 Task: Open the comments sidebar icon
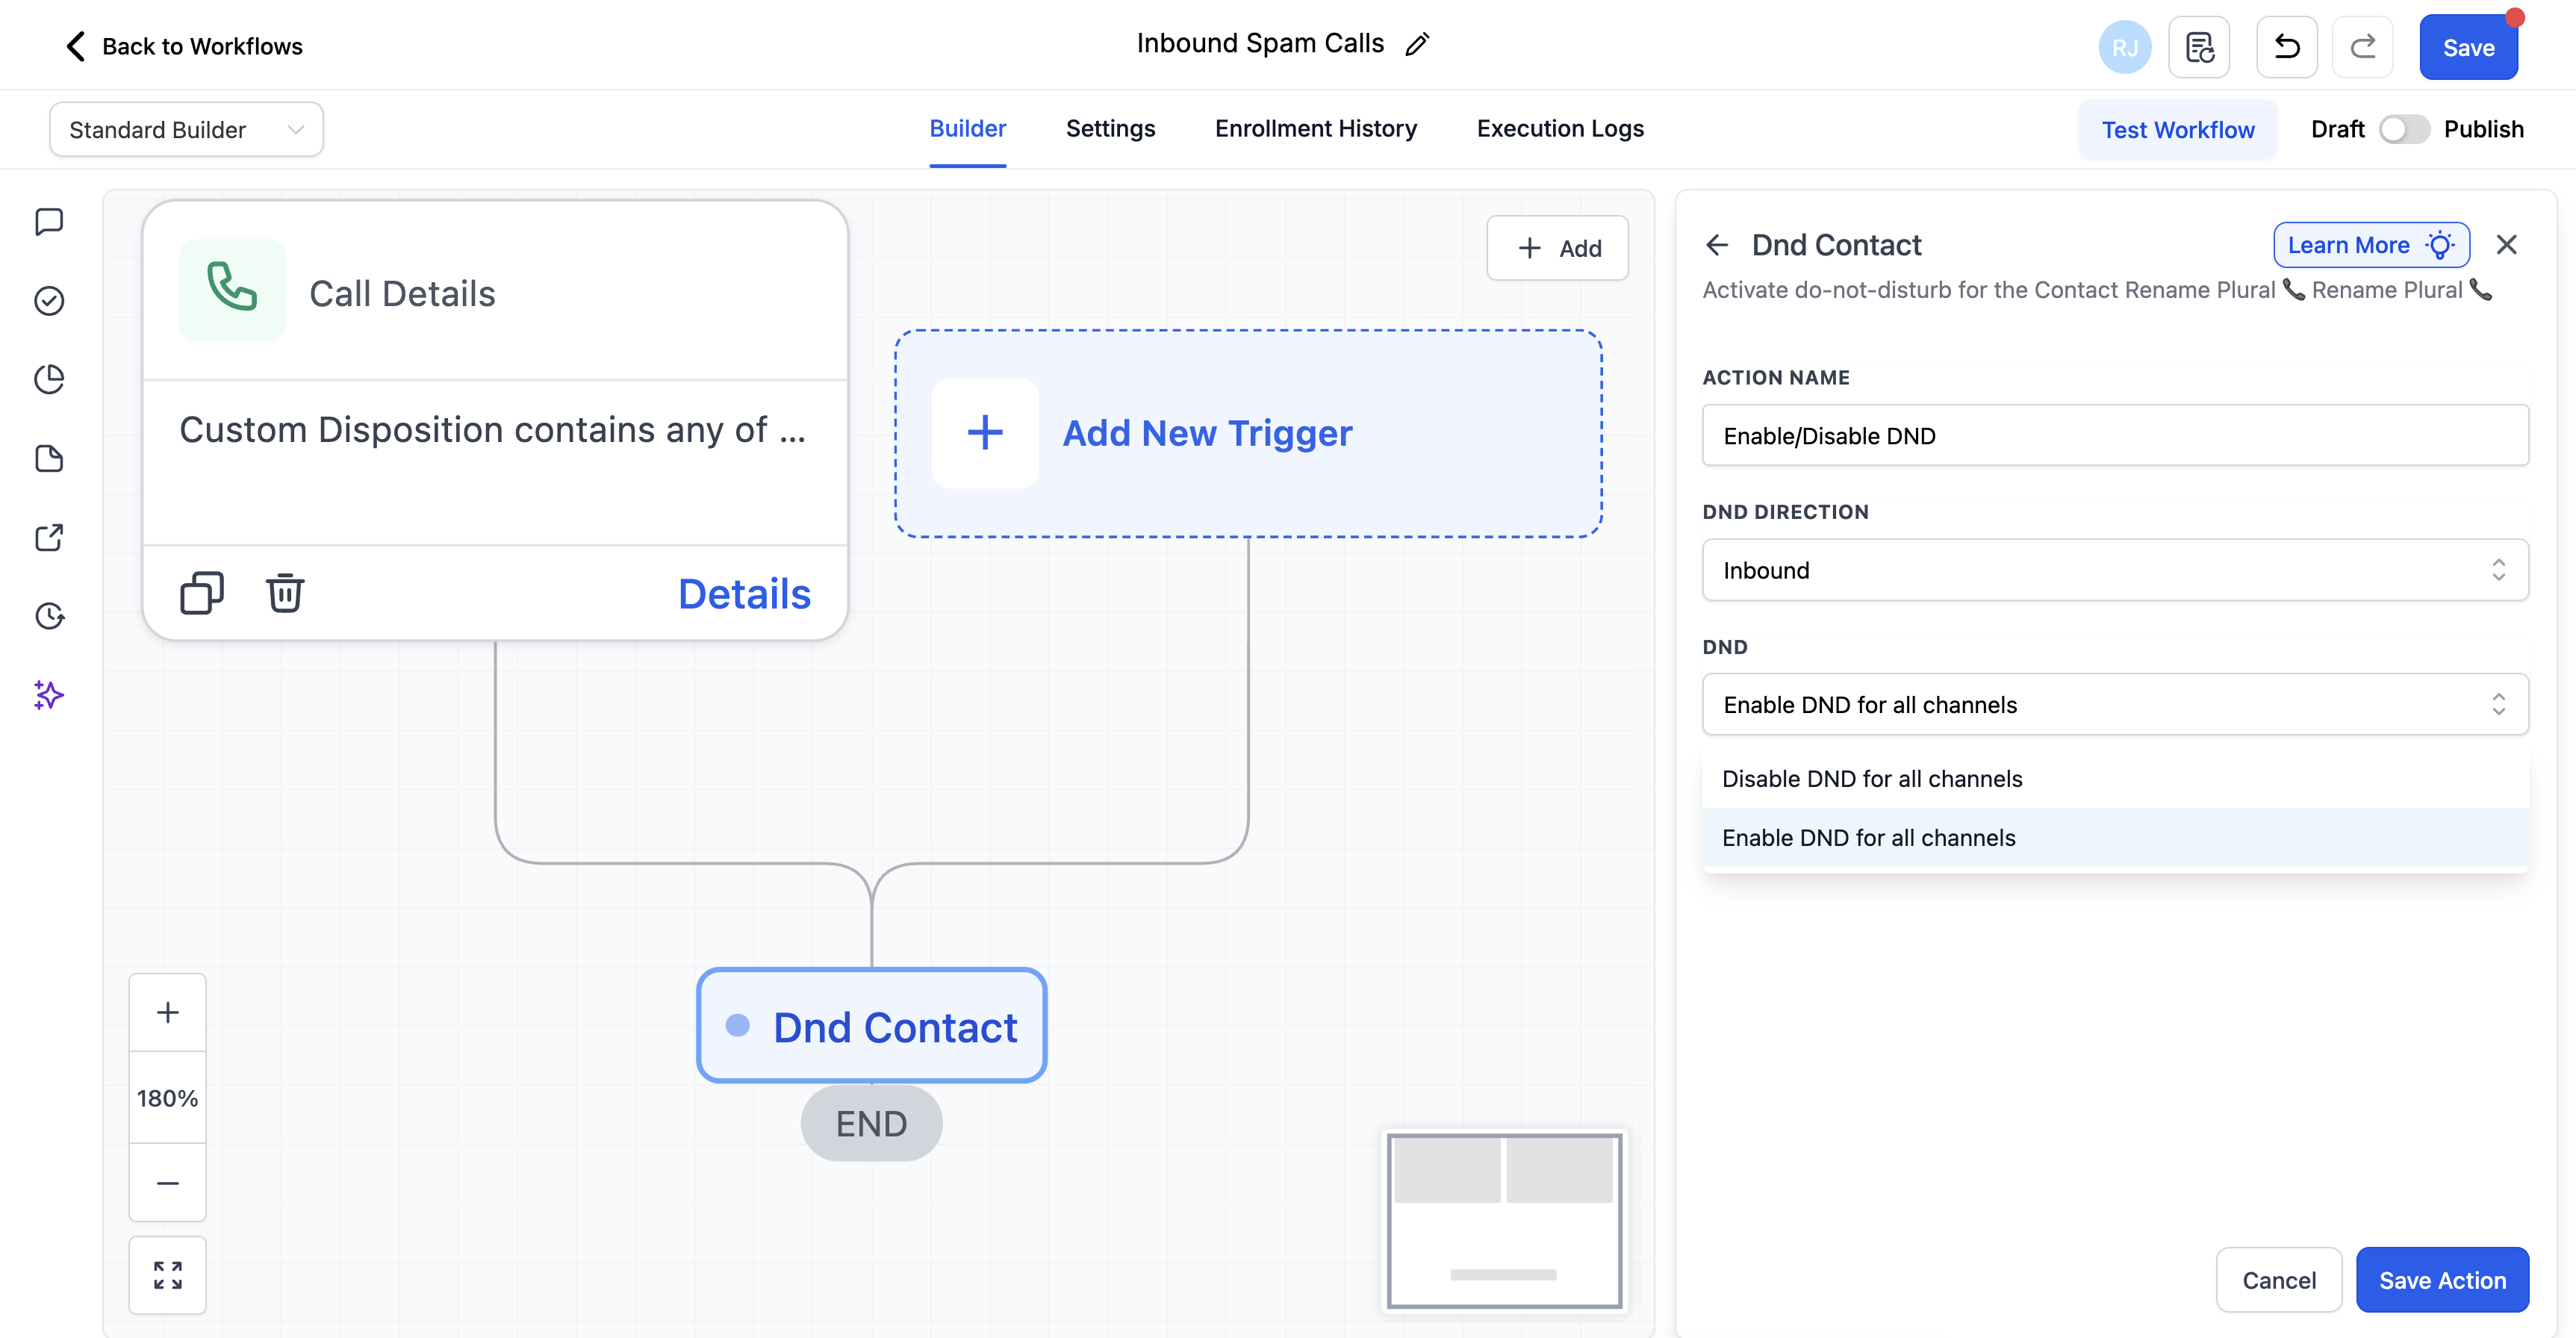48,221
